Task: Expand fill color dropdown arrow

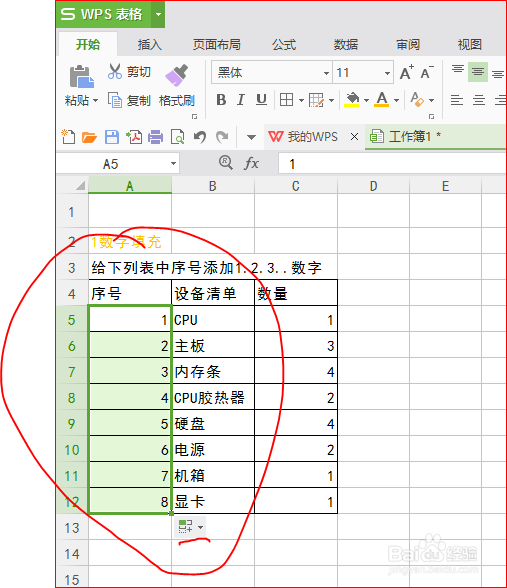Action: pyautogui.click(x=366, y=100)
